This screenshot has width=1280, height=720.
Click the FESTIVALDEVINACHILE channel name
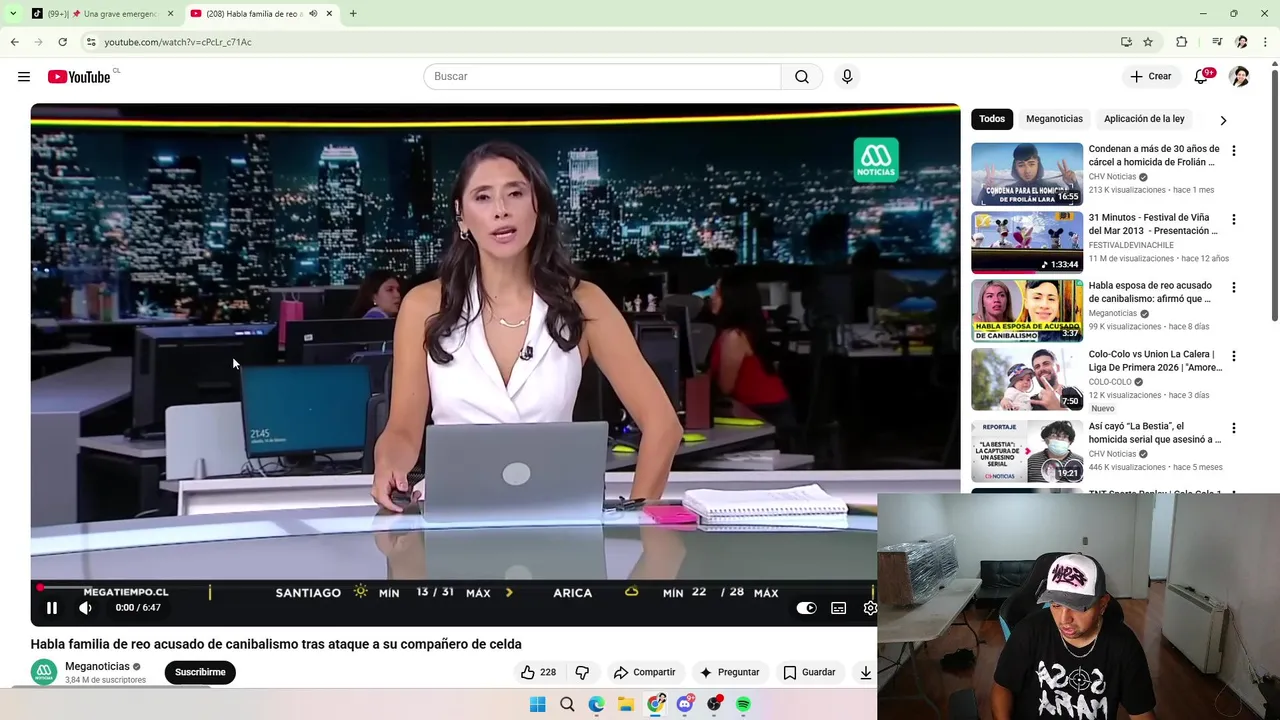(1131, 245)
